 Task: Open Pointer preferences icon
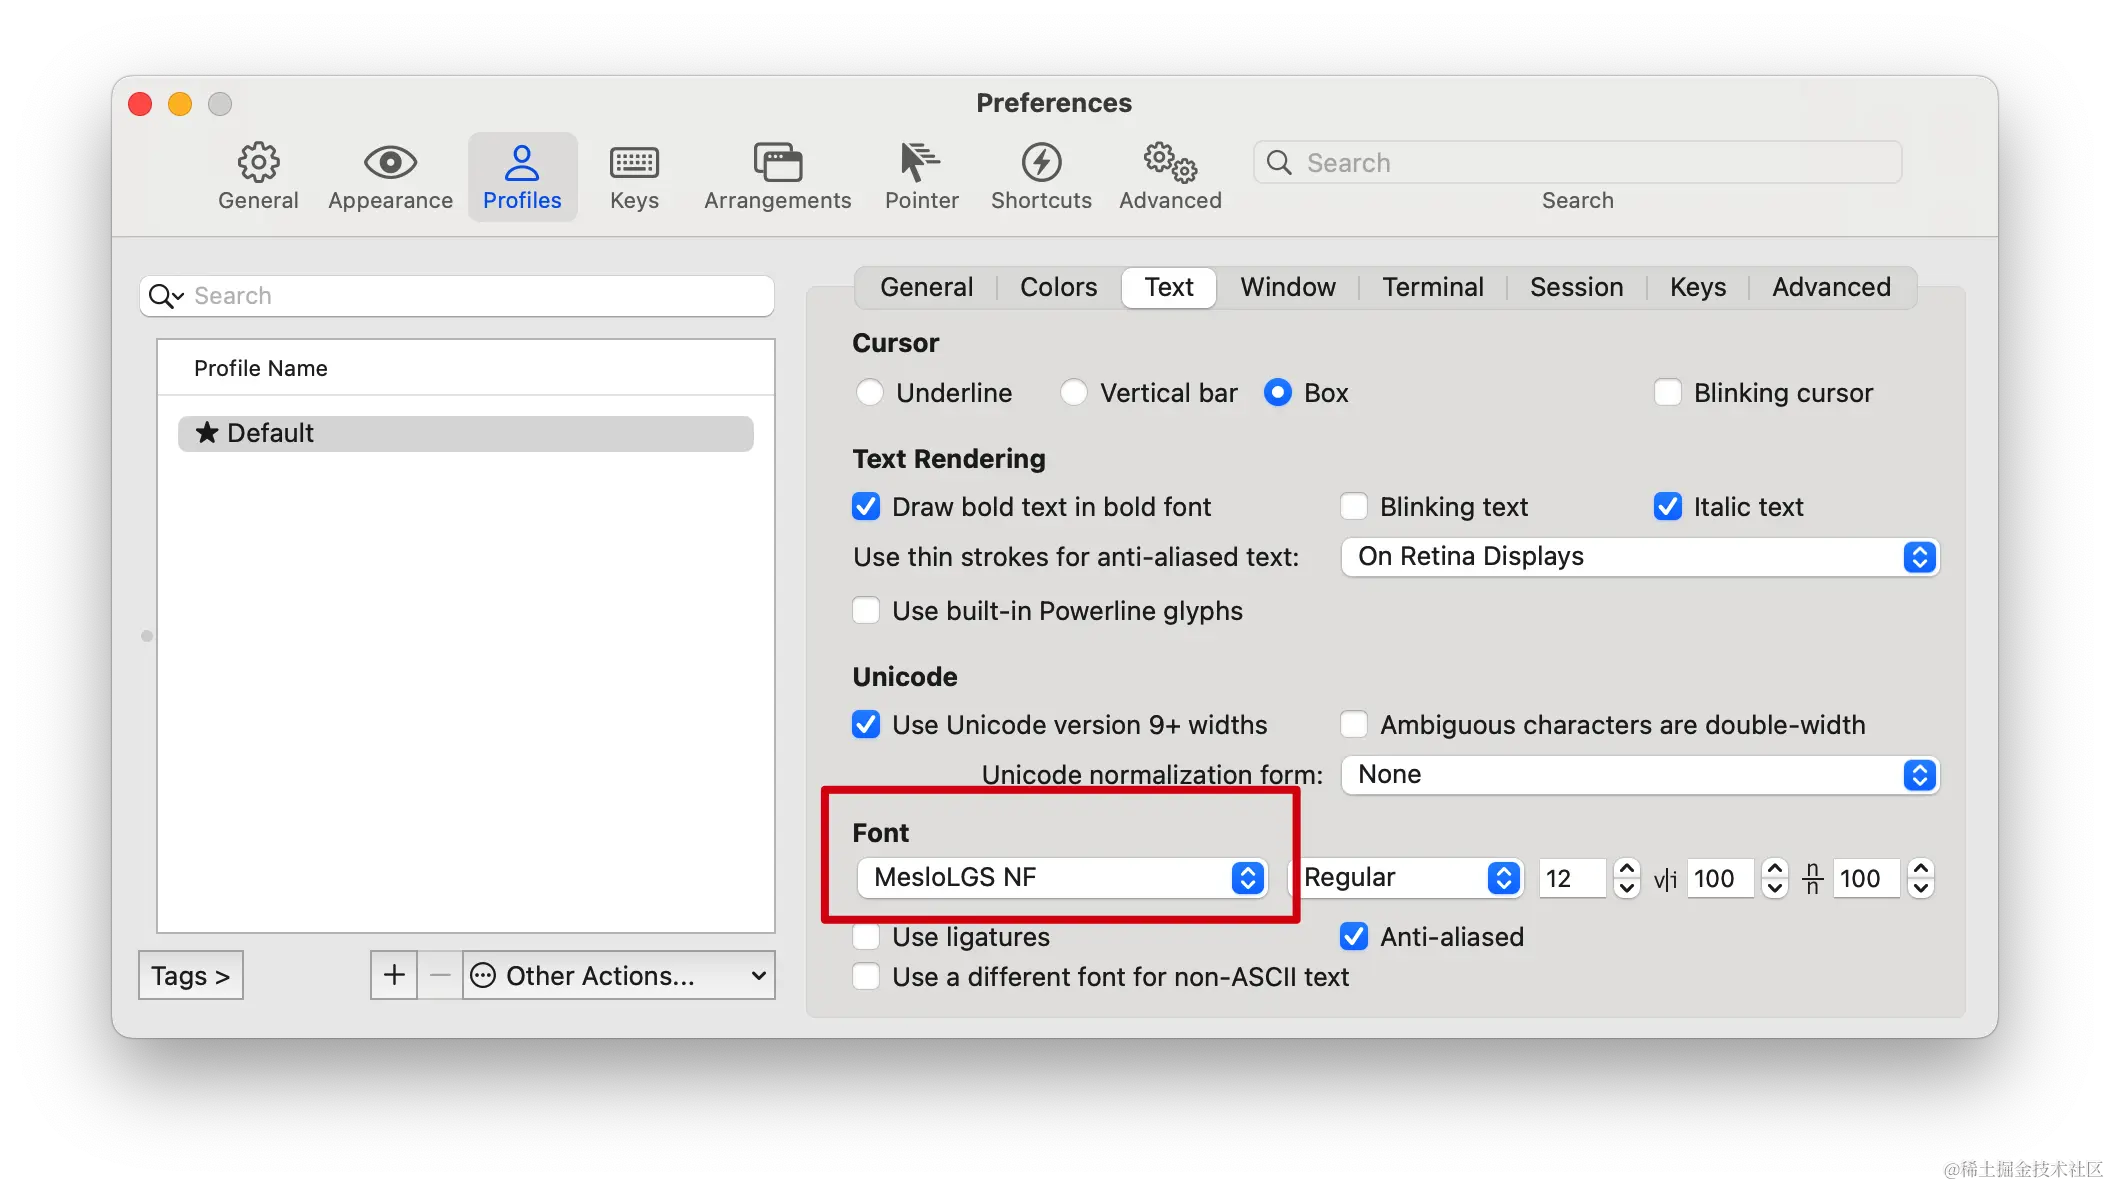pos(920,162)
